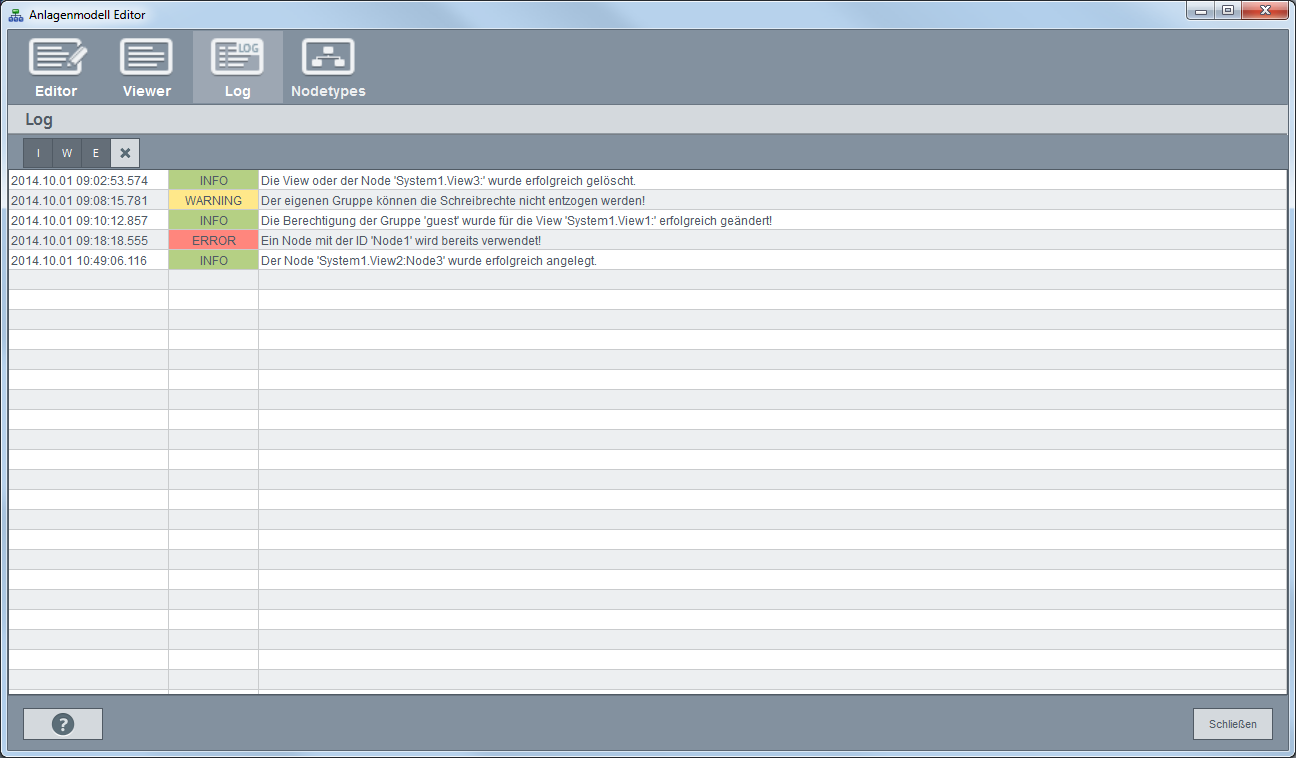Click the INFO cell of the 09:10:12 entry
Image resolution: width=1296 pixels, height=758 pixels.
[x=214, y=221]
